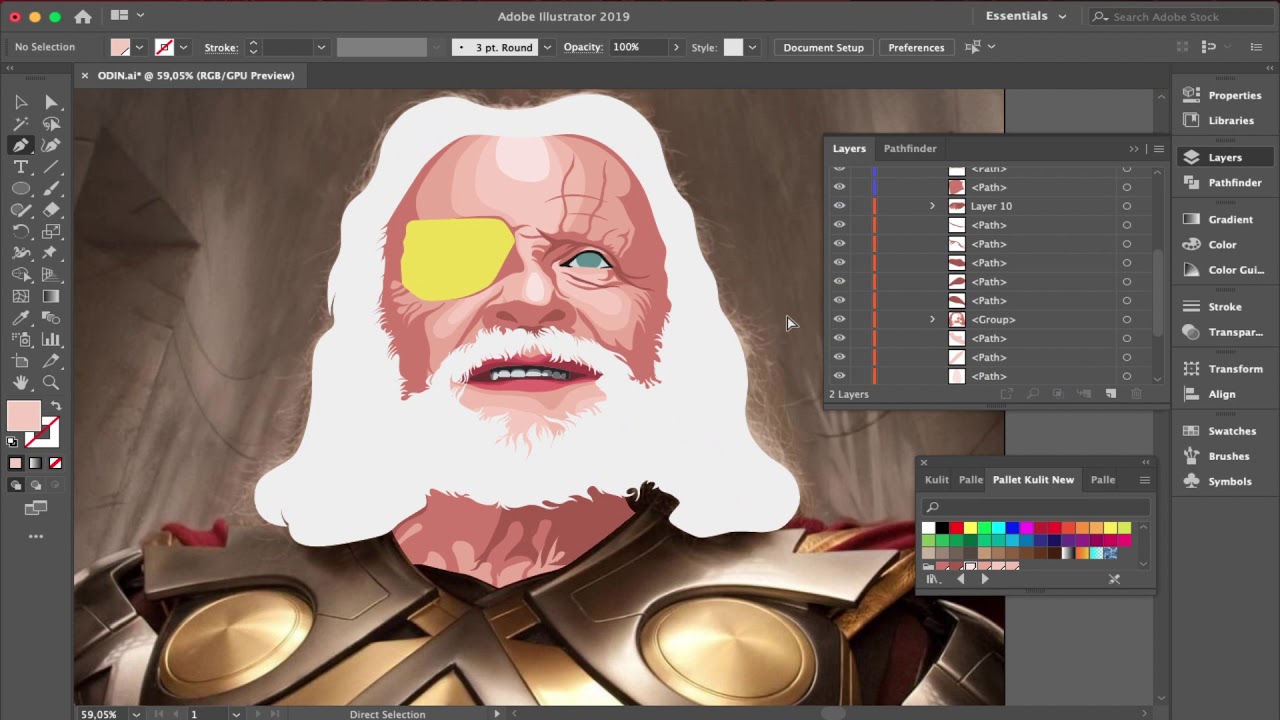Swap fill and stroke colors
The image size is (1280, 720).
tap(56, 406)
